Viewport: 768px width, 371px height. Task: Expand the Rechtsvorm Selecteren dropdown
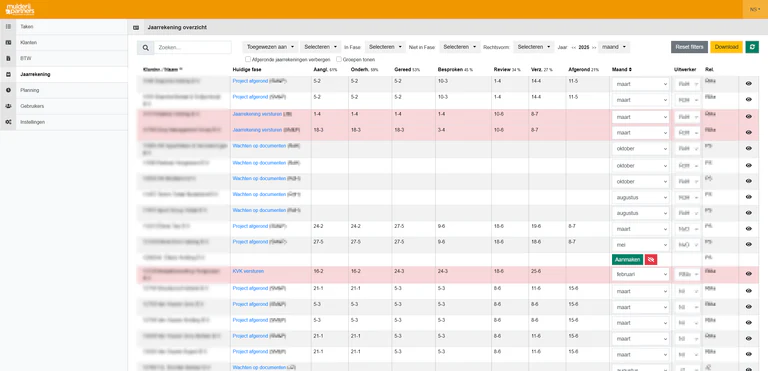point(533,47)
